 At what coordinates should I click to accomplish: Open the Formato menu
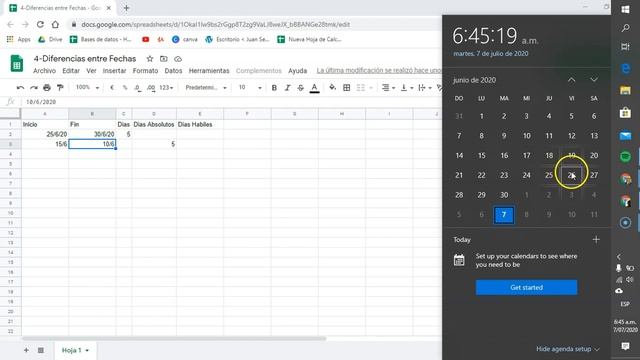coord(145,71)
